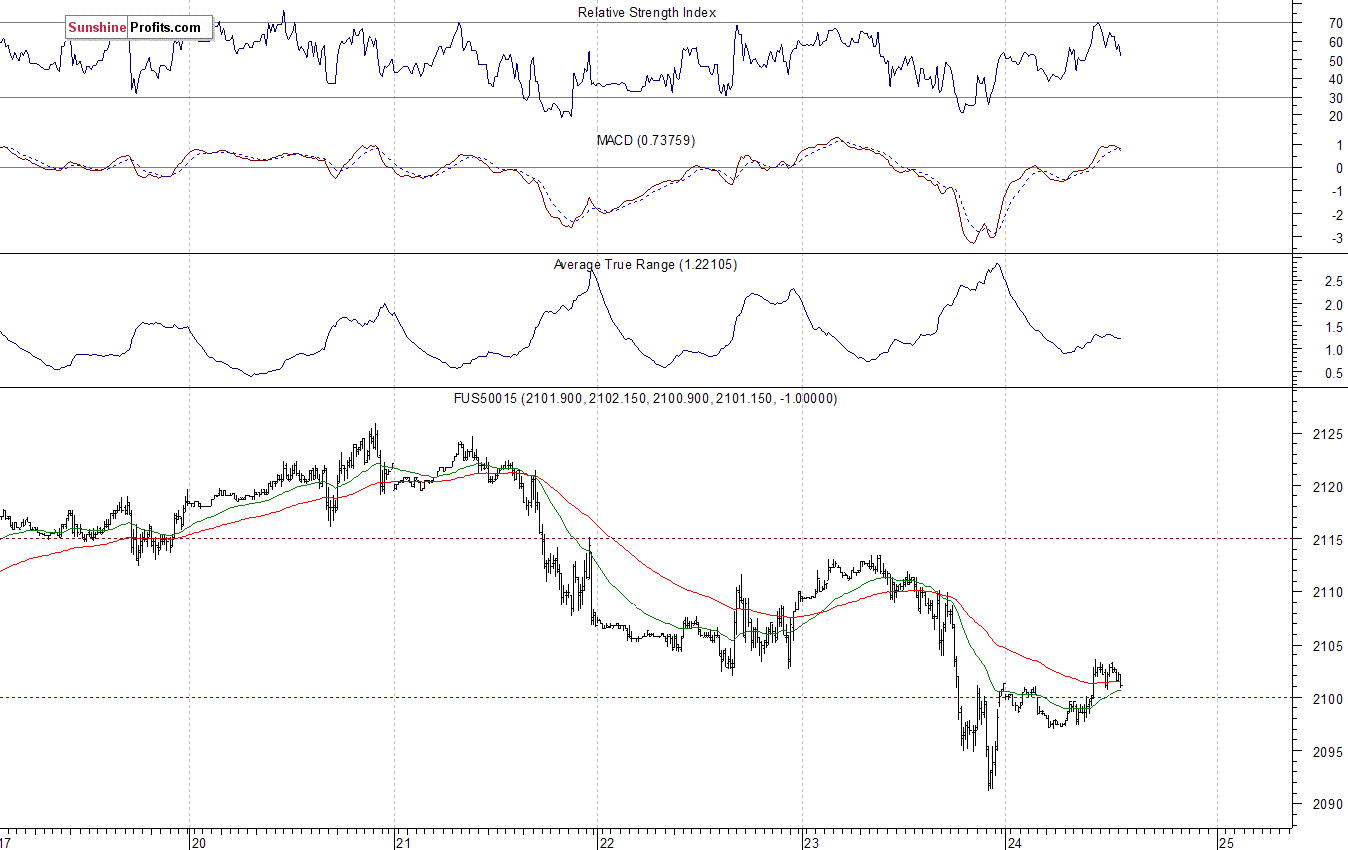Select the 2090 price axis label
The image size is (1348, 850).
pyautogui.click(x=1327, y=804)
